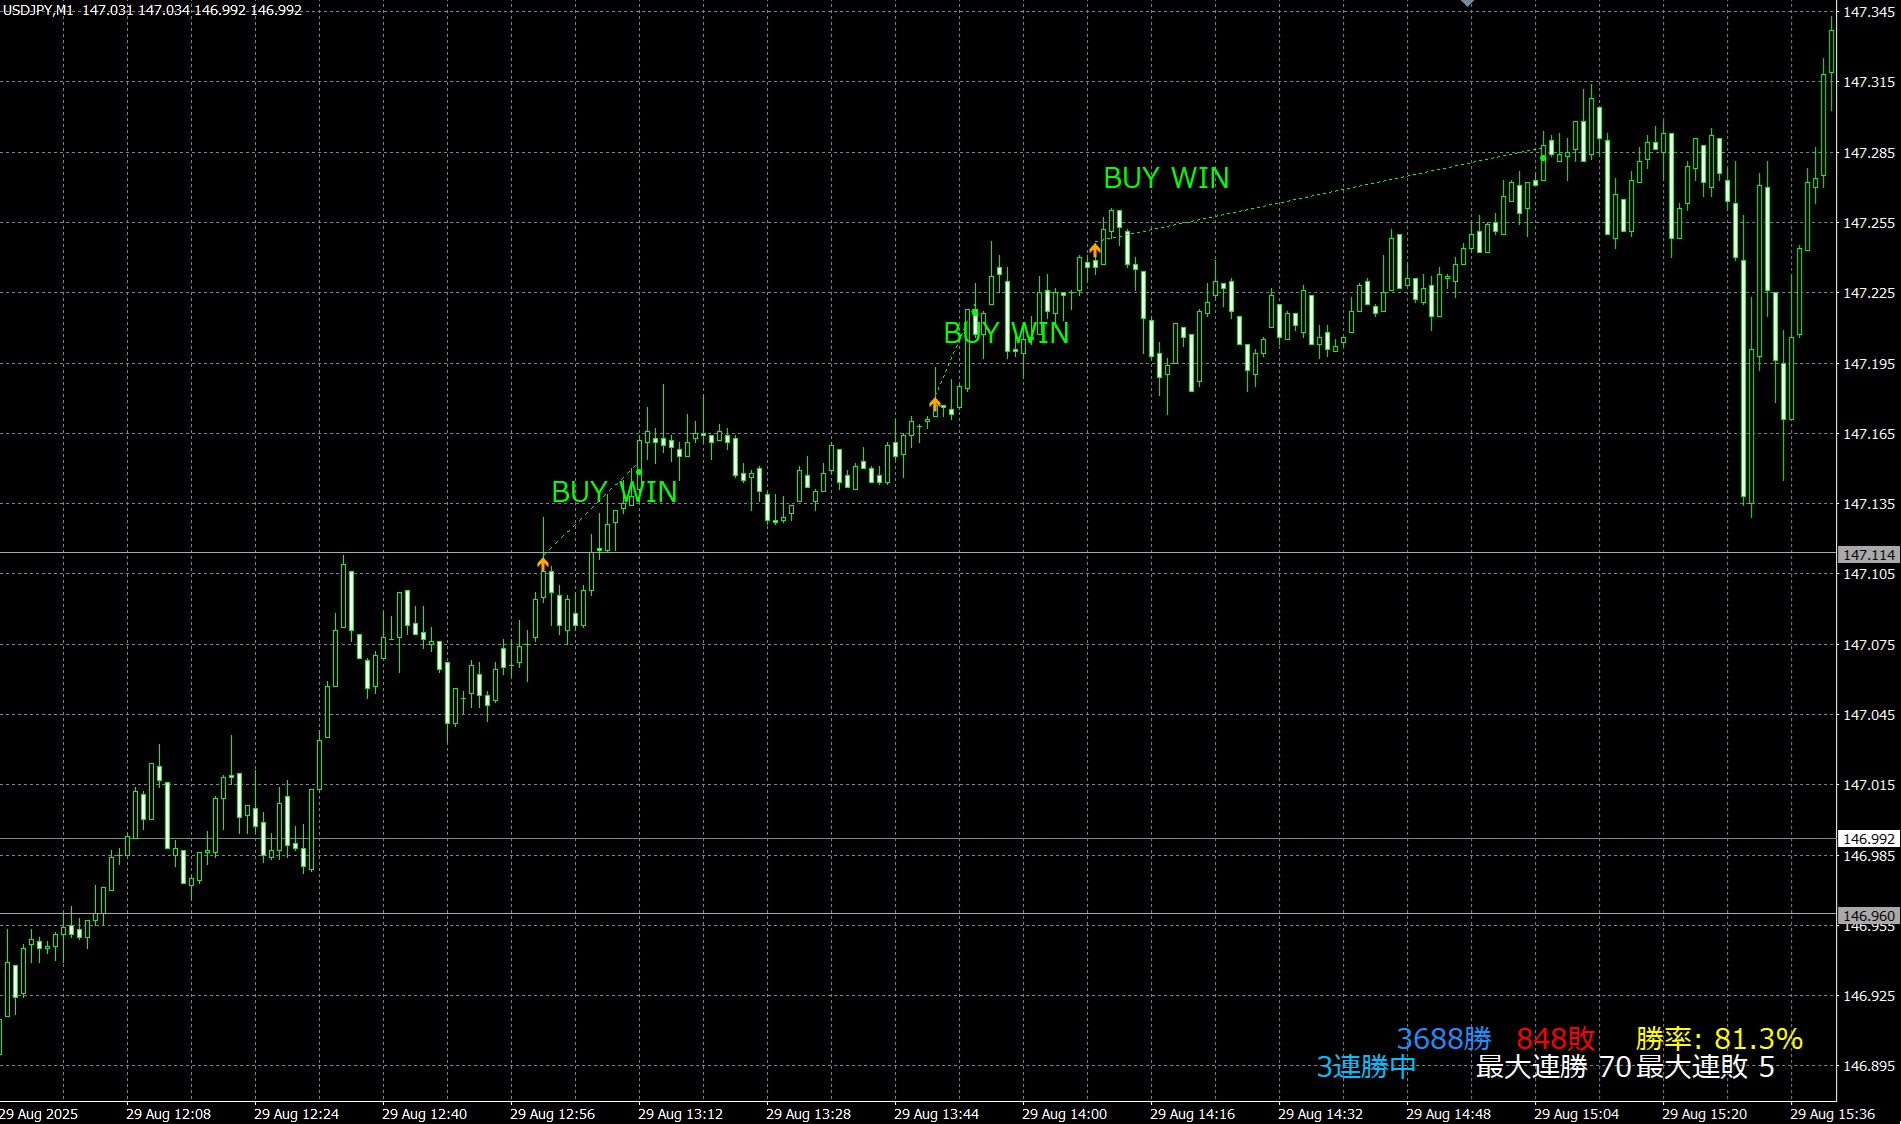This screenshot has height=1124, width=1901.
Task: Click the orange buy arrow near 147.255
Action: pos(1095,250)
